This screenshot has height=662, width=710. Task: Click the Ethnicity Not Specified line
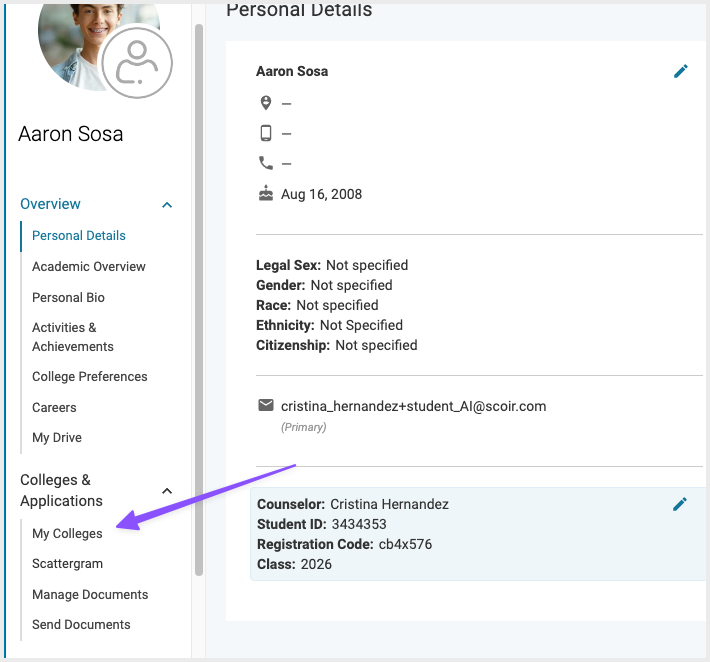point(330,325)
